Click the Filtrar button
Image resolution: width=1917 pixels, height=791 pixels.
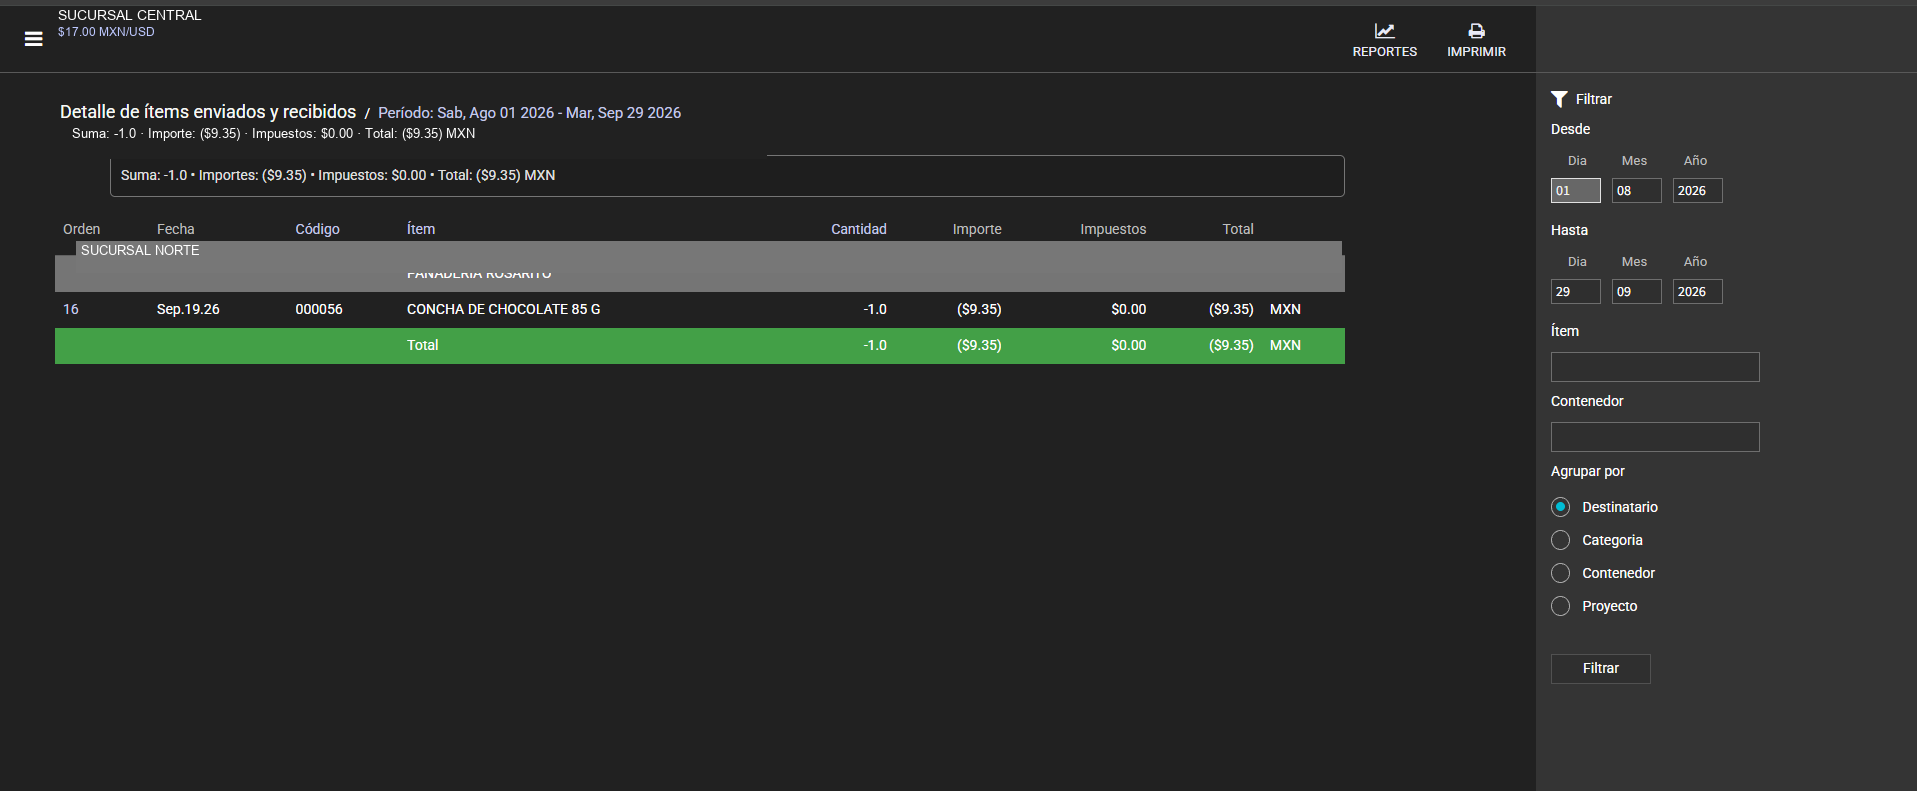(x=1600, y=668)
